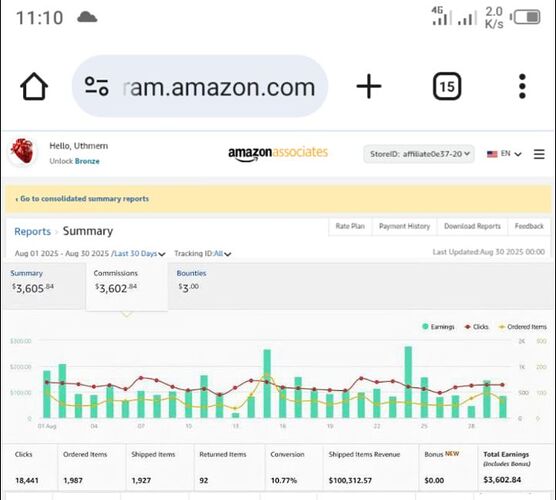
Task: Toggle the Ordered Items legend series
Action: pyautogui.click(x=523, y=327)
